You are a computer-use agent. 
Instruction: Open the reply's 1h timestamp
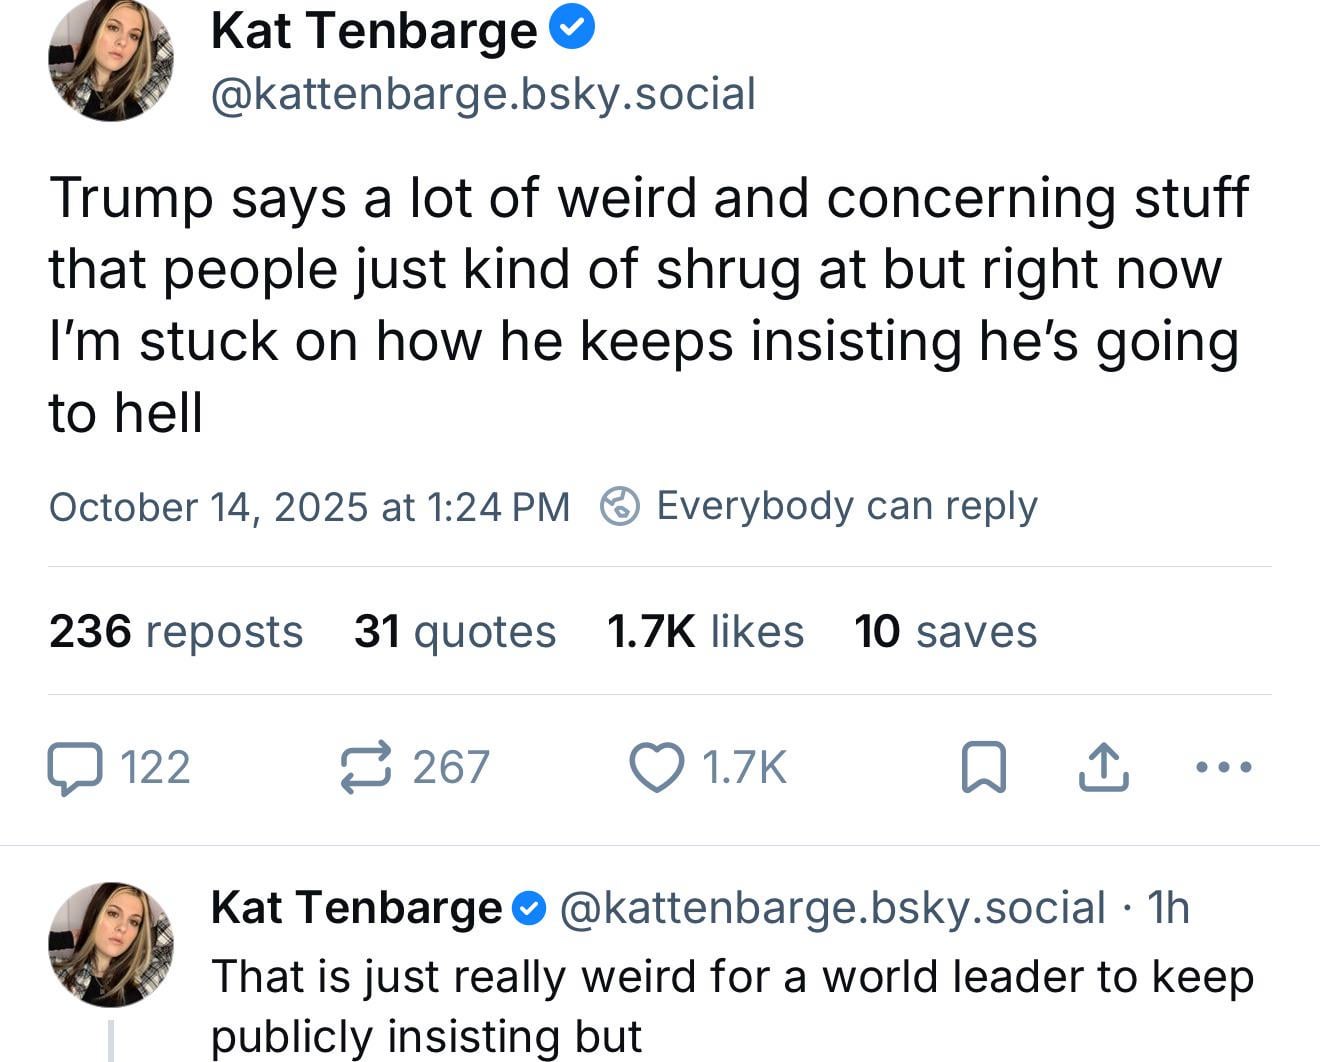[x=1168, y=908]
